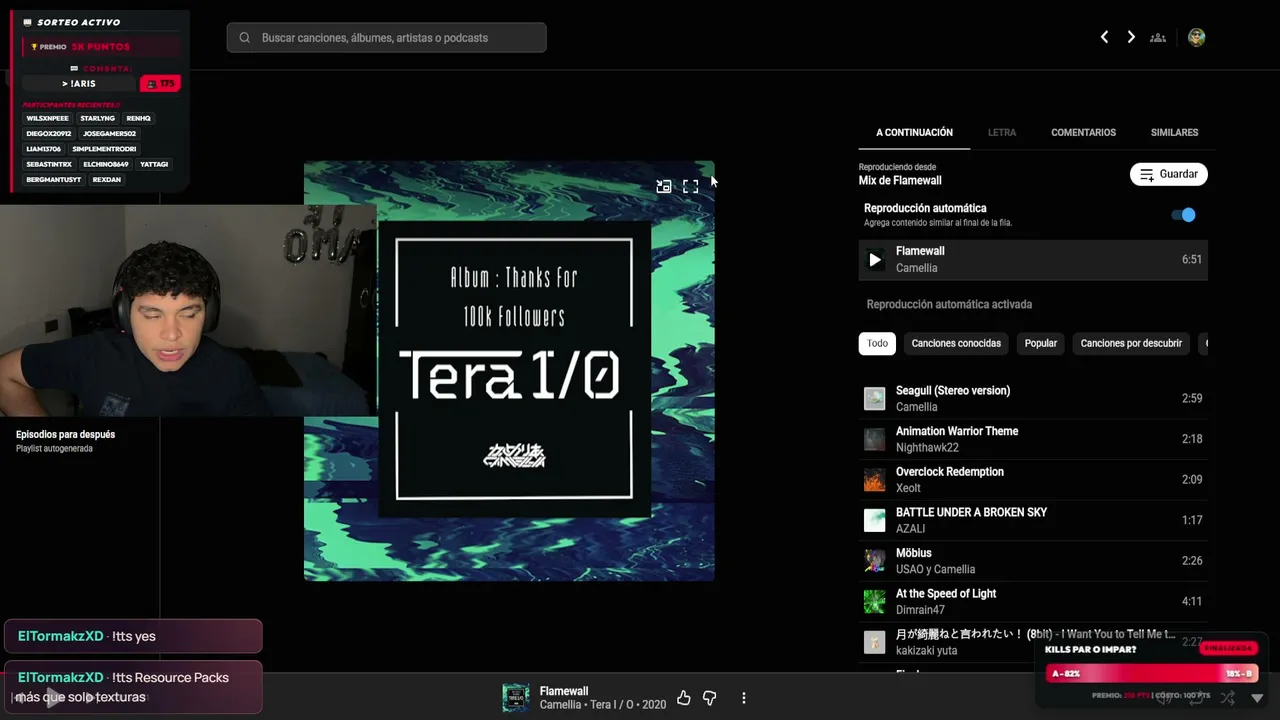The height and width of the screenshot is (720, 1280).
Task: Click the Overclock Redemption cover thumbnail
Action: [x=875, y=480]
